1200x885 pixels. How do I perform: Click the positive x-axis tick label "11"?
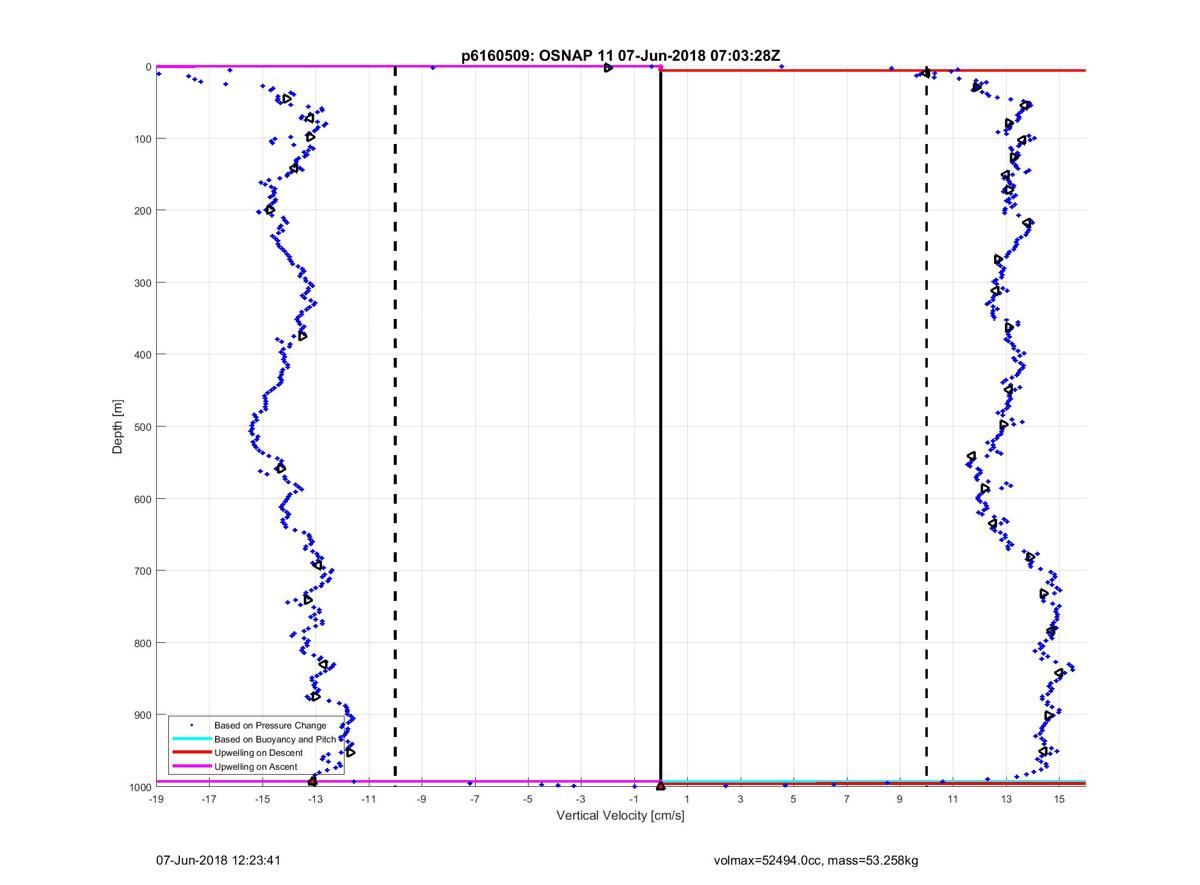click(953, 799)
